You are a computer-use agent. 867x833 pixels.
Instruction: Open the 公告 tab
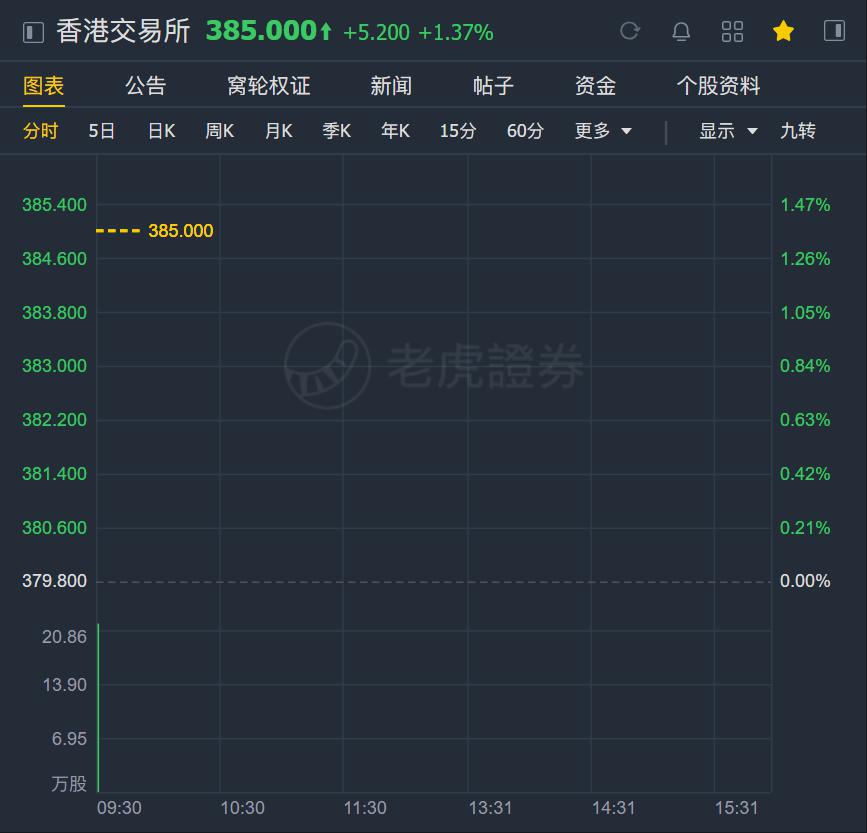click(x=145, y=86)
